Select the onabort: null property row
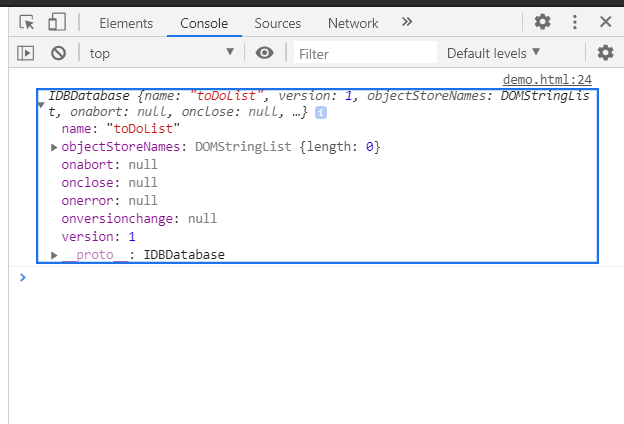This screenshot has width=624, height=424. pyautogui.click(x=109, y=164)
